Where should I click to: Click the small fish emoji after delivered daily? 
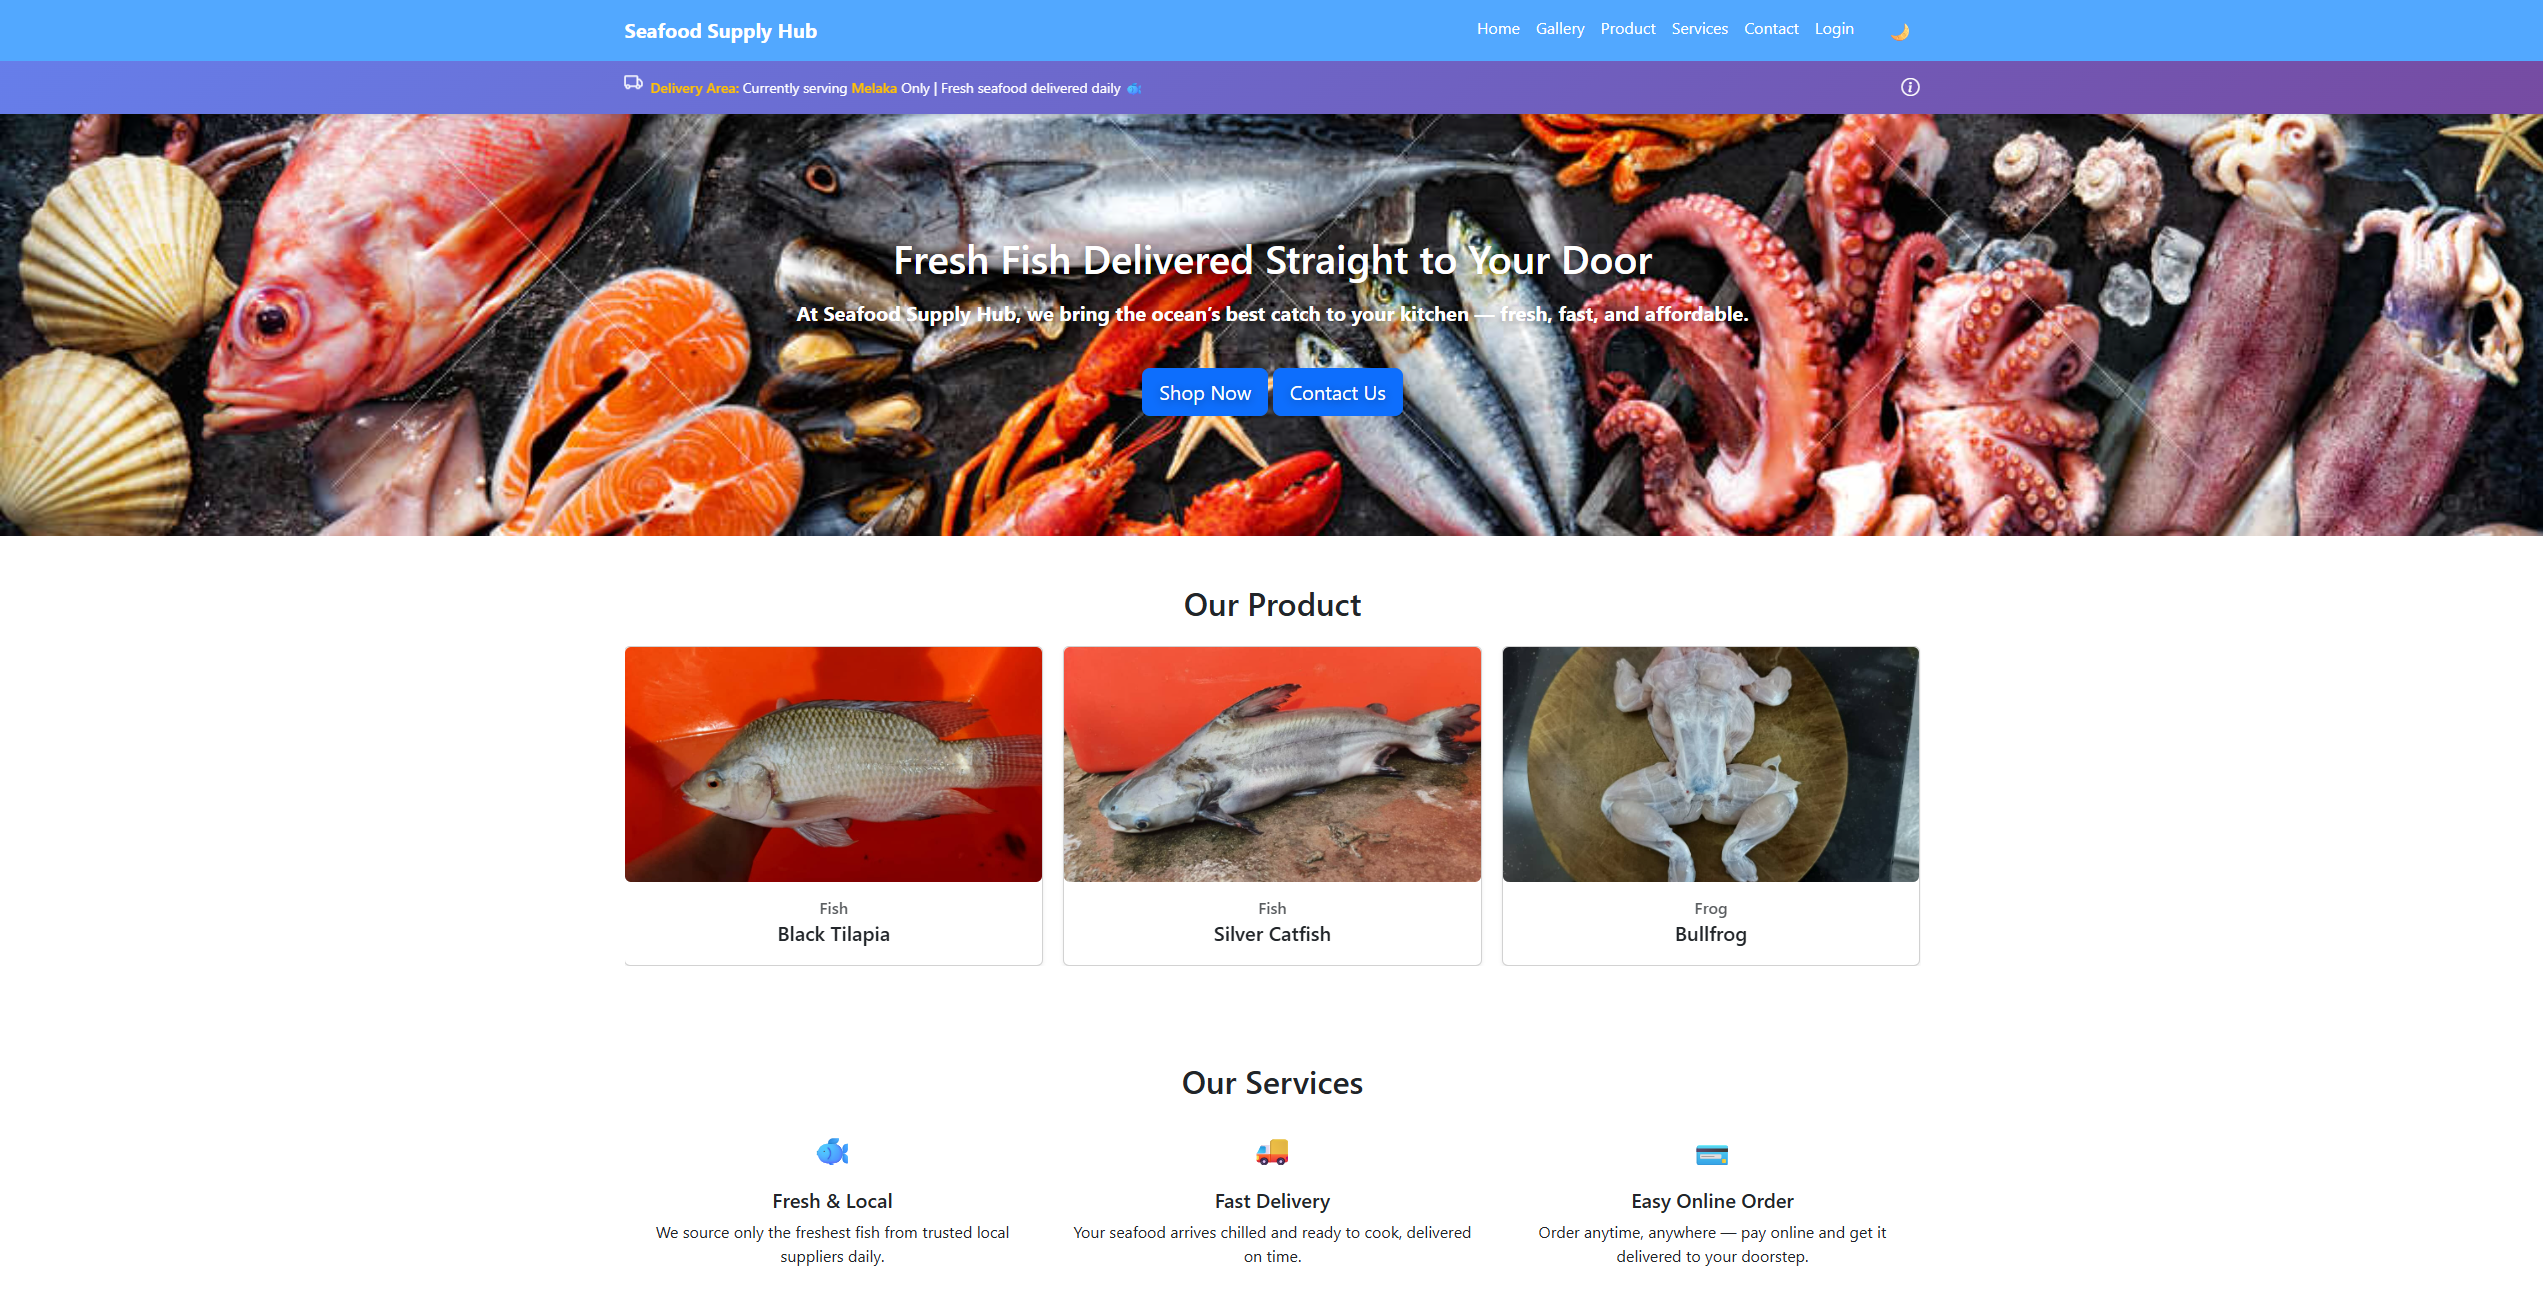[1134, 89]
